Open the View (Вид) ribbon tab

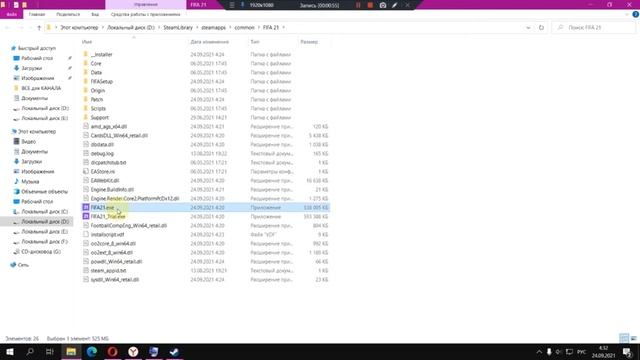pyautogui.click(x=95, y=14)
